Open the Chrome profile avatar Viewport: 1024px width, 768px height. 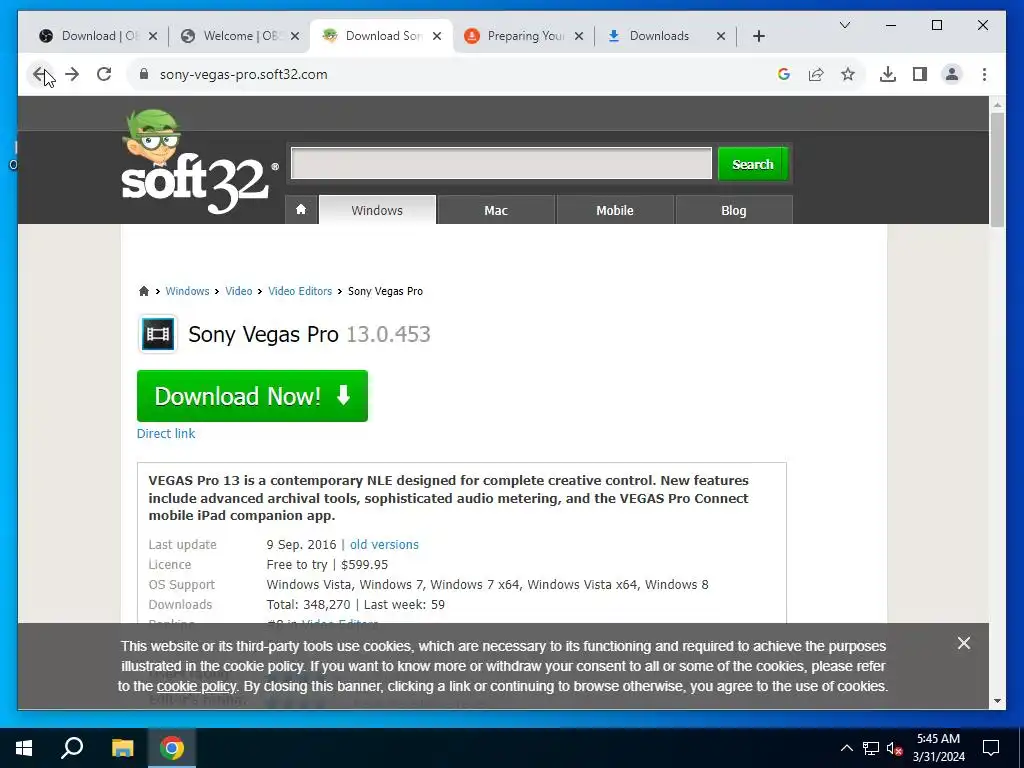point(952,74)
